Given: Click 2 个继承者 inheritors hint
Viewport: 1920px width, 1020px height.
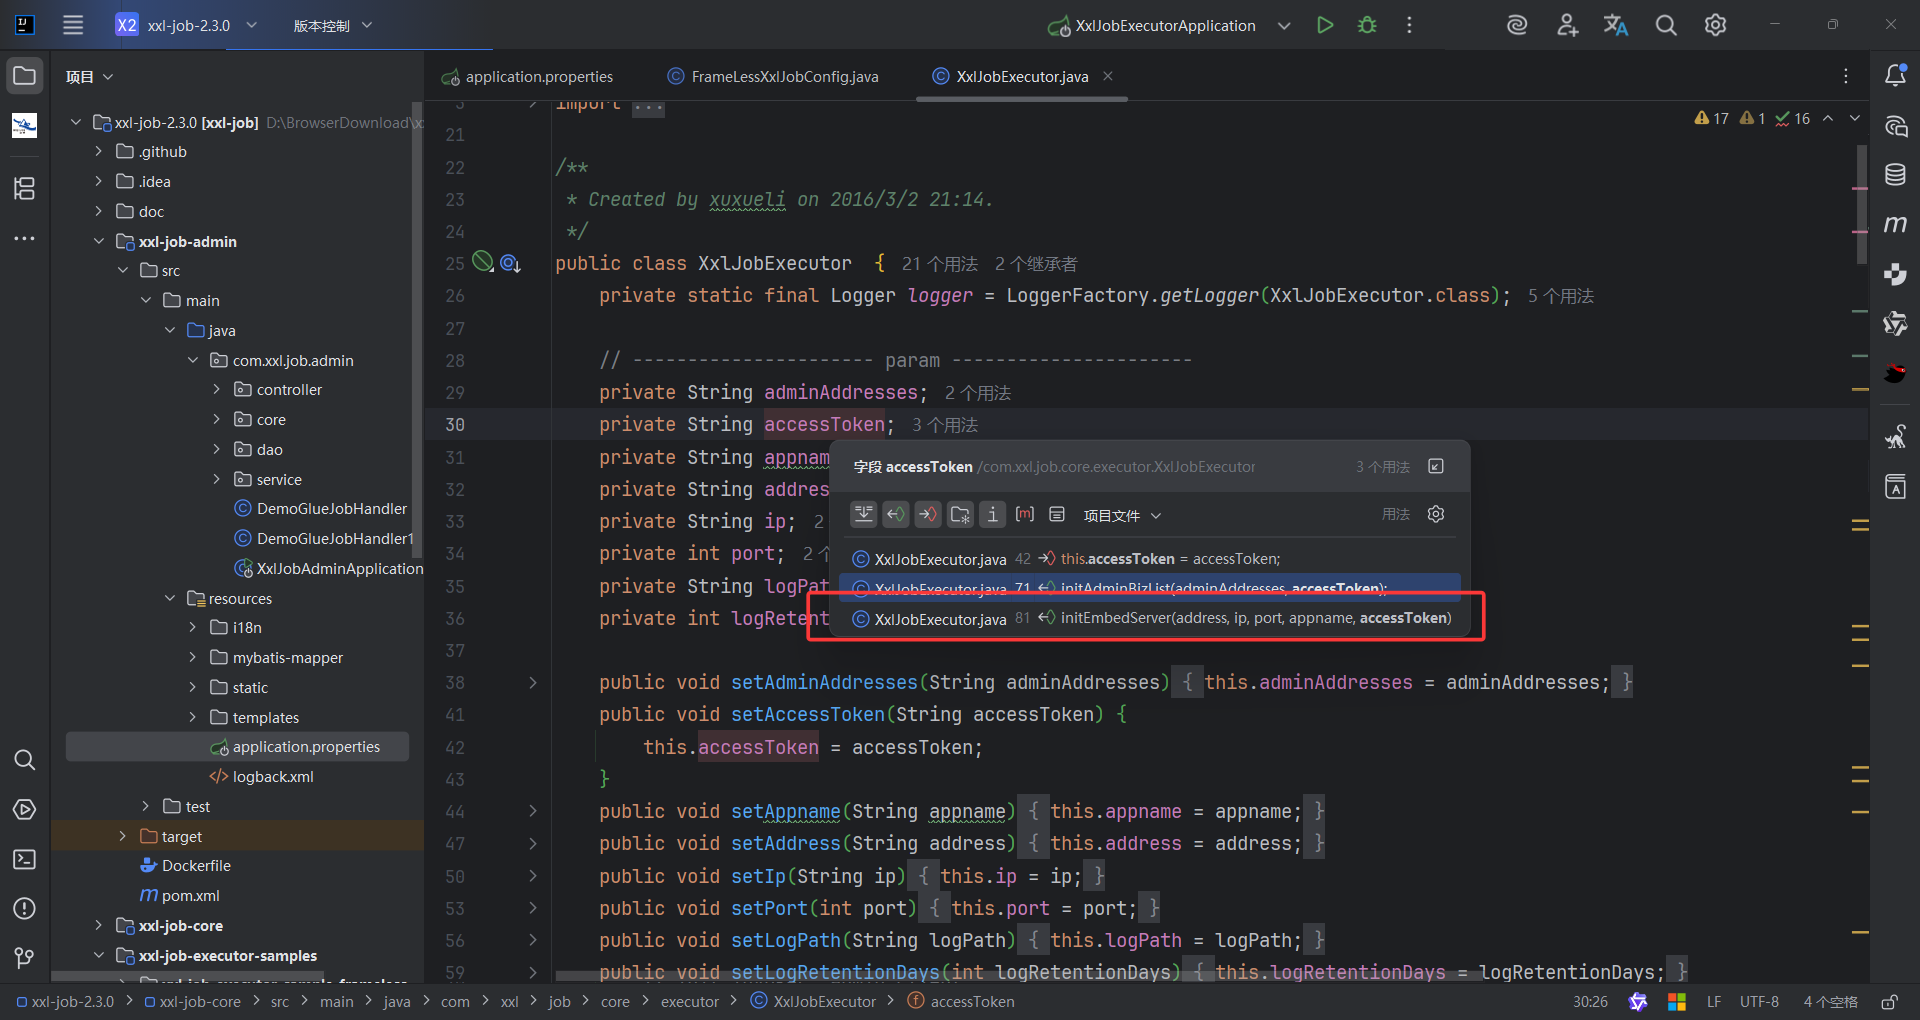Looking at the screenshot, I should [x=1036, y=264].
